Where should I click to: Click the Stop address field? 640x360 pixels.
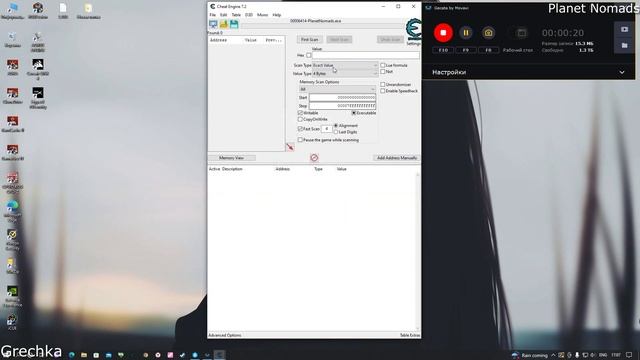342,106
